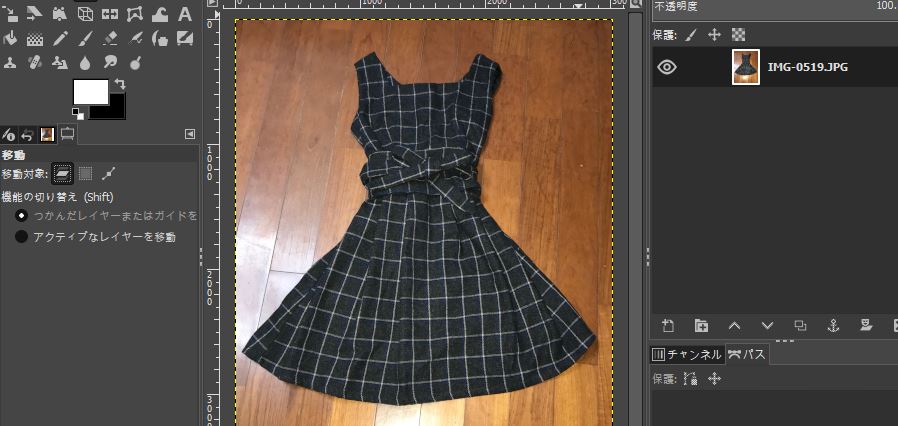The image size is (898, 426).
Task: Toggle the layer alpha channel lock
Action: (x=738, y=34)
